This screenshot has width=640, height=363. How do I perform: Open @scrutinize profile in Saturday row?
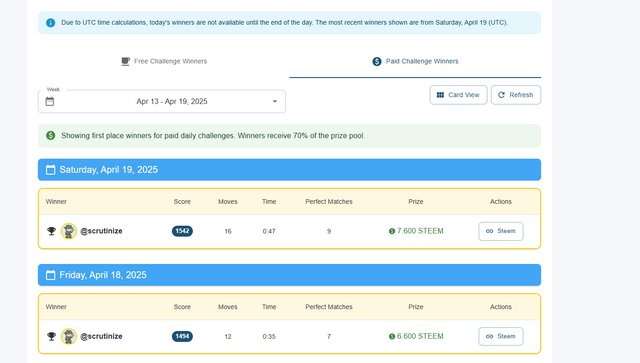101,231
